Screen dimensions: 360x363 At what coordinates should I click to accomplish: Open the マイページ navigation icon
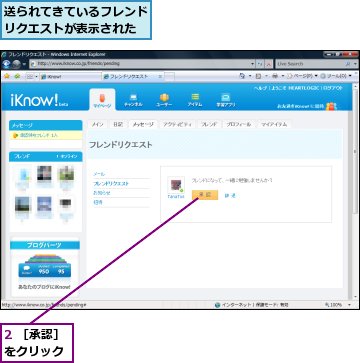(x=102, y=100)
